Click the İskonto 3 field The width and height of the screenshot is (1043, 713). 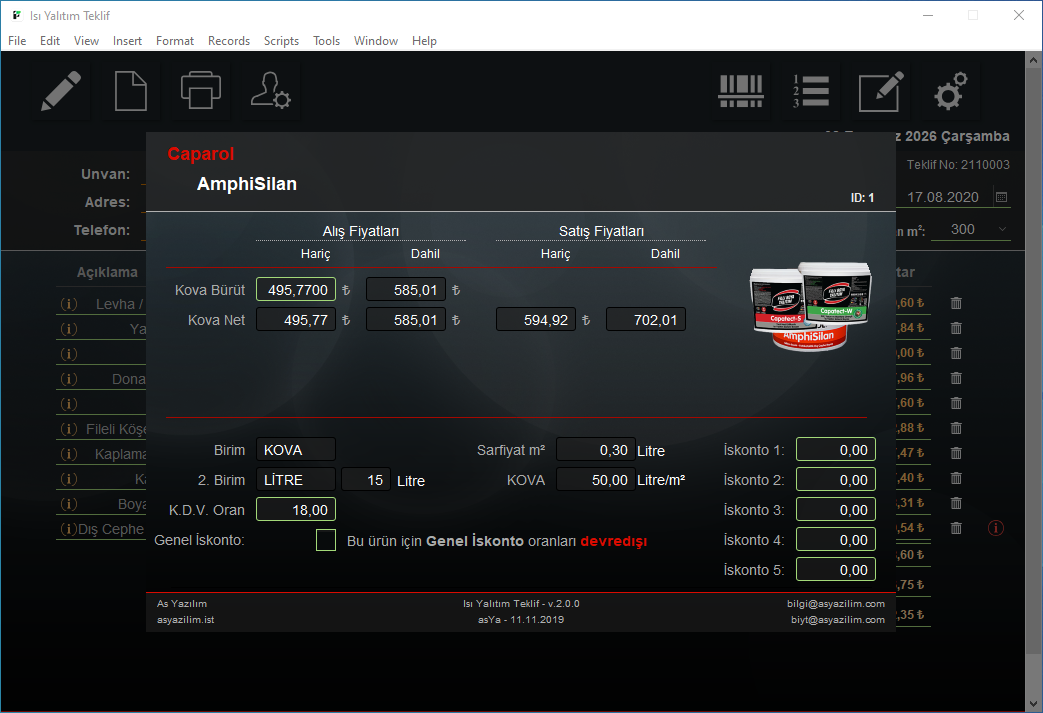[x=835, y=509]
